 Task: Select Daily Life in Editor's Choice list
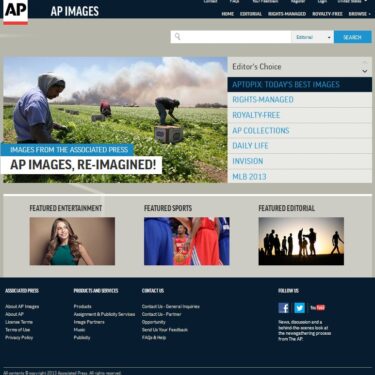300,146
